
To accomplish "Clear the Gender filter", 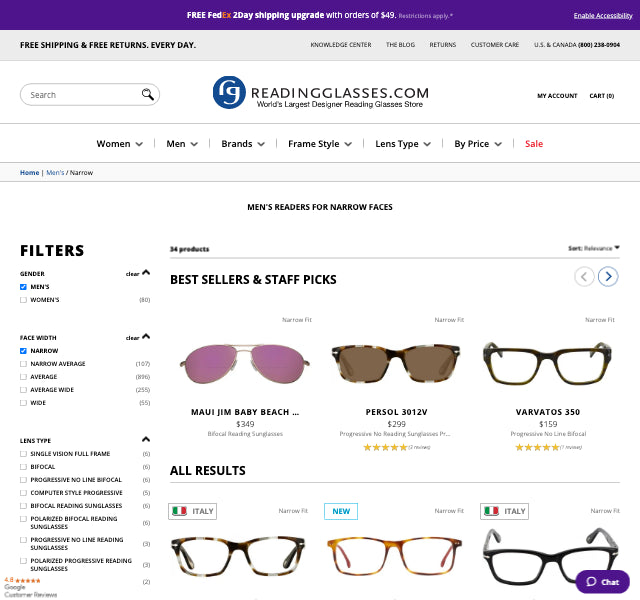I will [x=132, y=274].
